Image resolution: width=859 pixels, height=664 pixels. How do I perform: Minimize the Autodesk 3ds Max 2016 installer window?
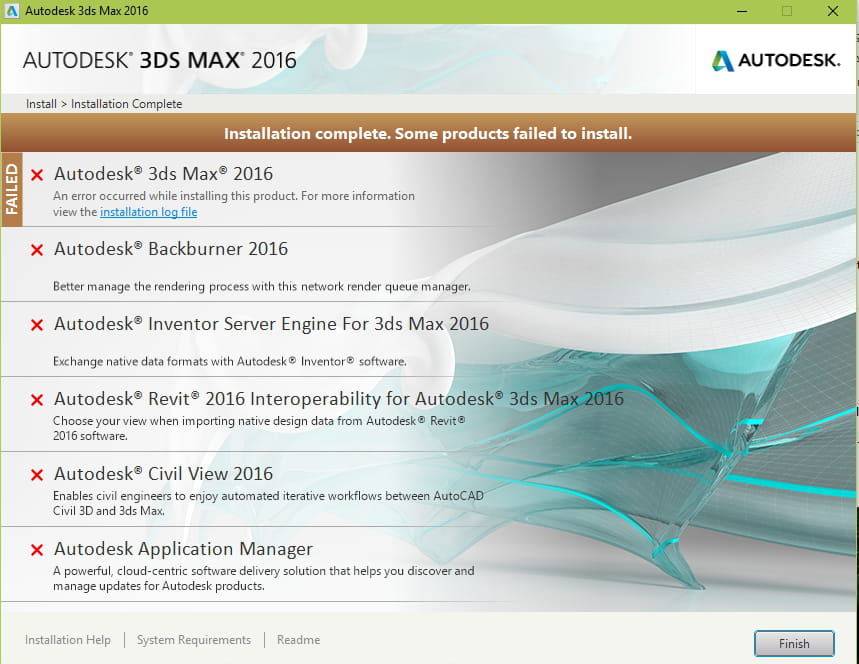742,11
